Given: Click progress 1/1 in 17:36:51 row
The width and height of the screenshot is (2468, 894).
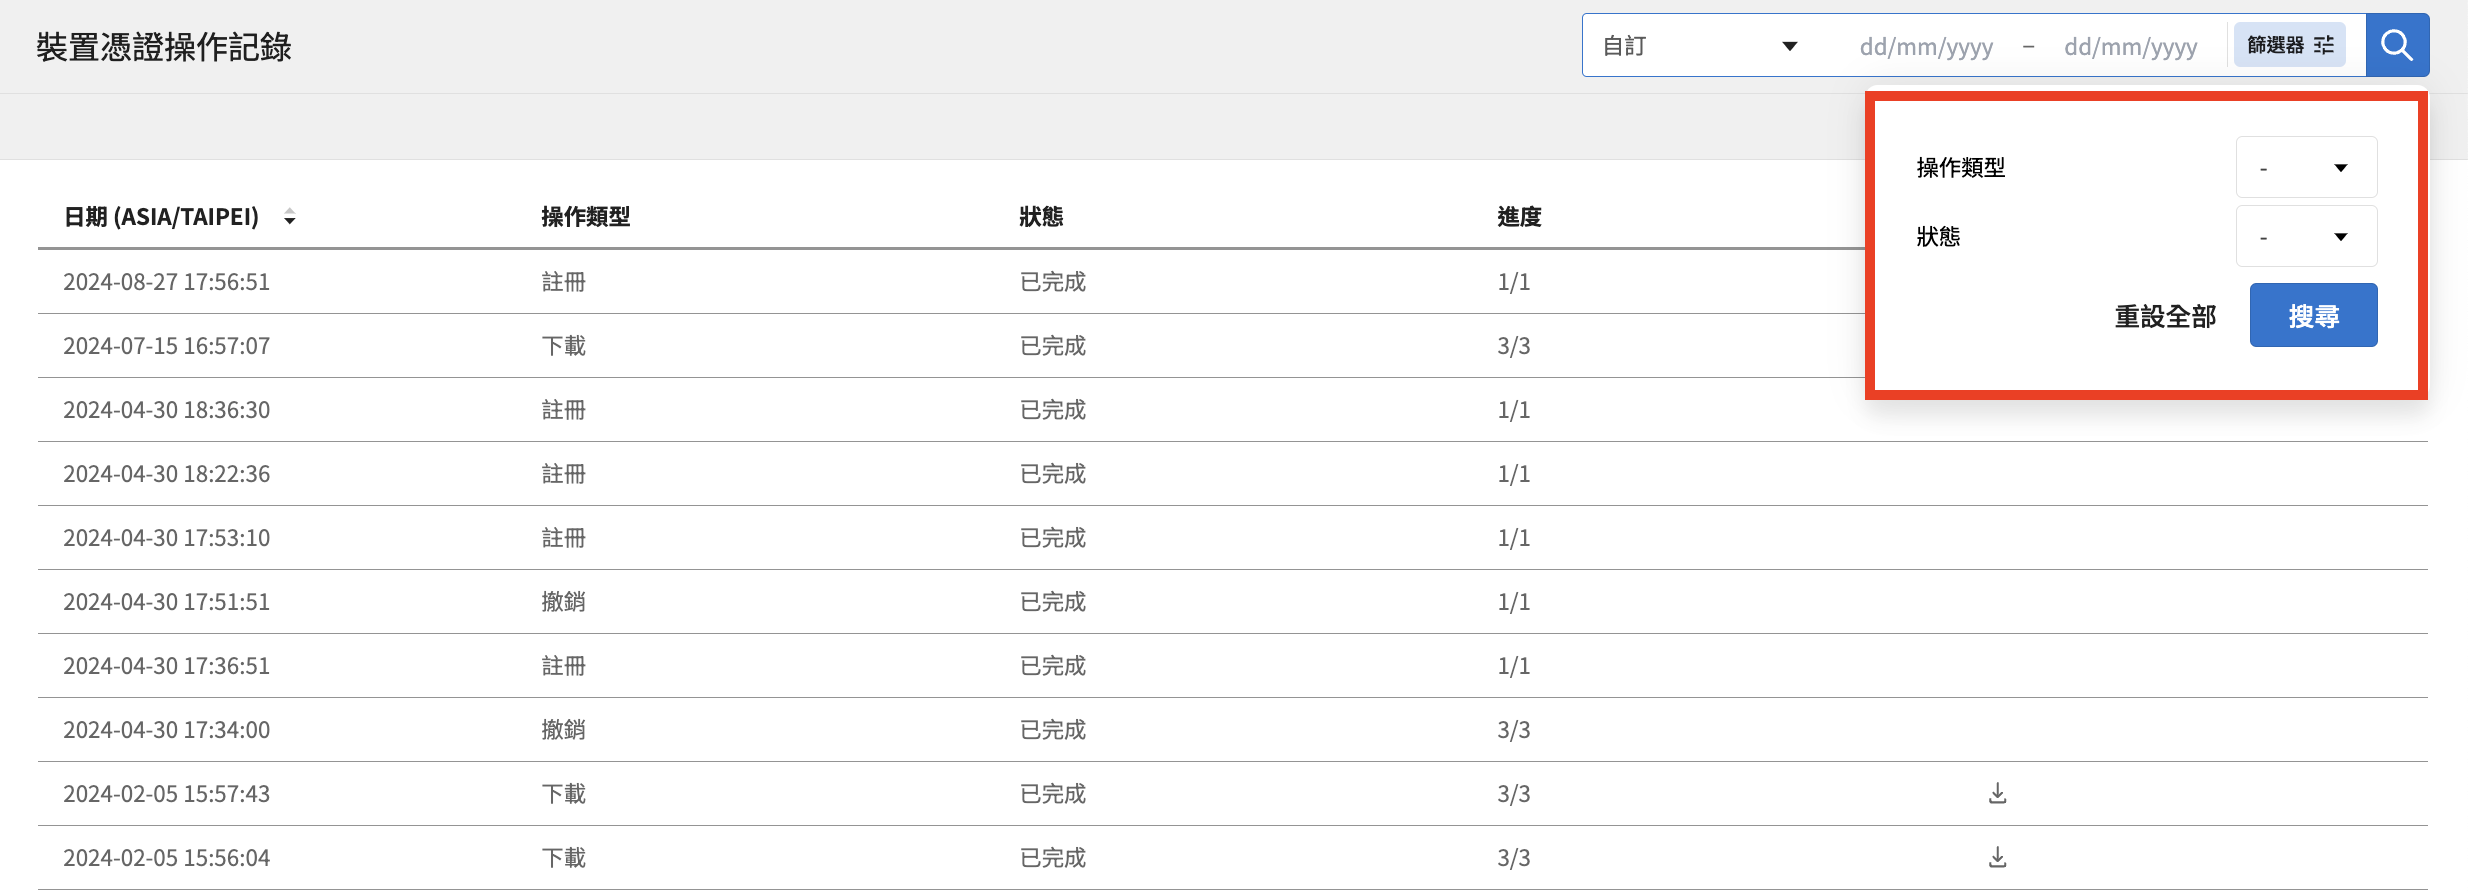Looking at the screenshot, I should 1513,666.
